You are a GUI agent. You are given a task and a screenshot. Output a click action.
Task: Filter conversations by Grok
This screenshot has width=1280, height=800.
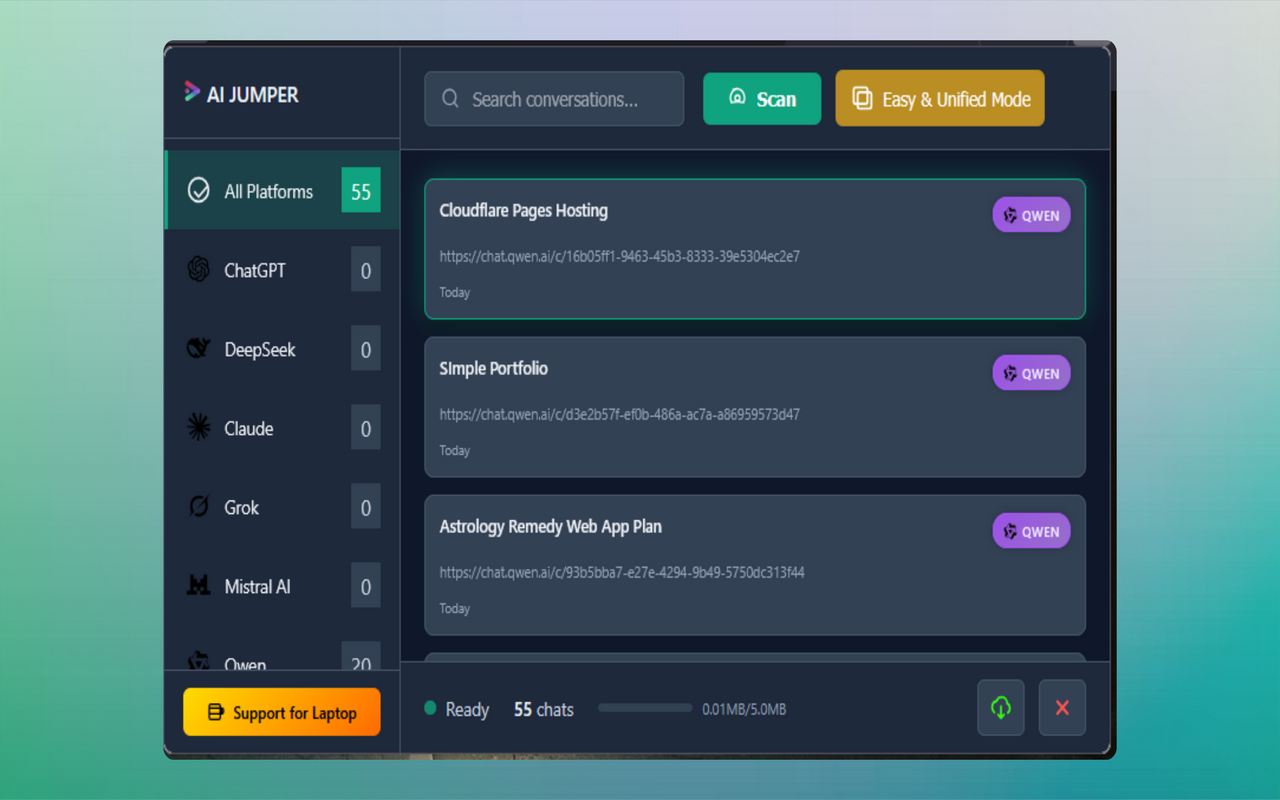click(282, 507)
